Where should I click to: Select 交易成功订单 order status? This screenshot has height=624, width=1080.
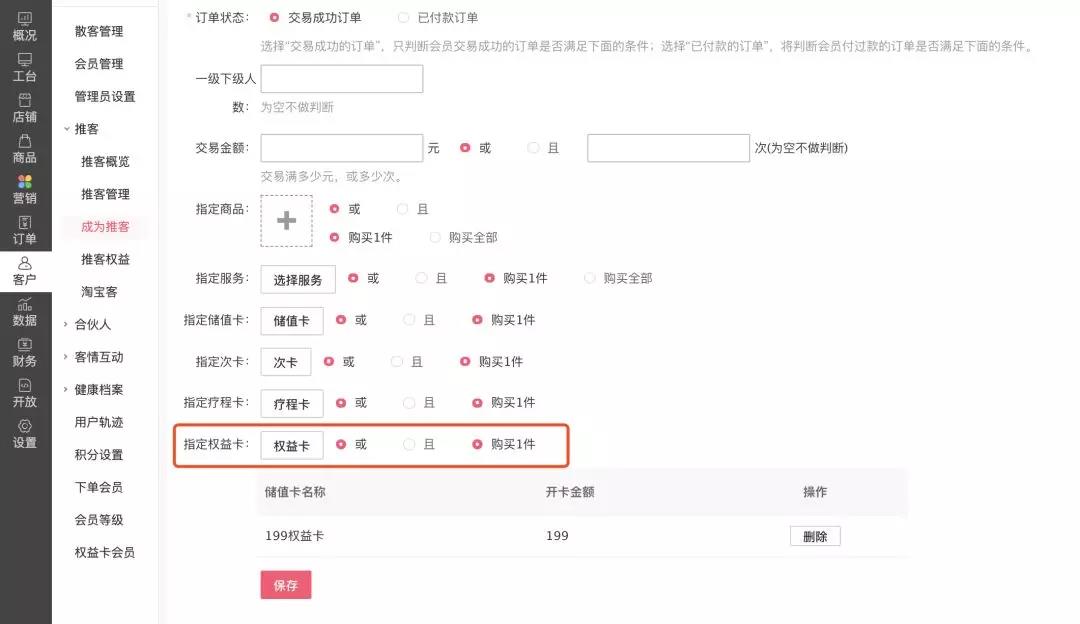[274, 17]
